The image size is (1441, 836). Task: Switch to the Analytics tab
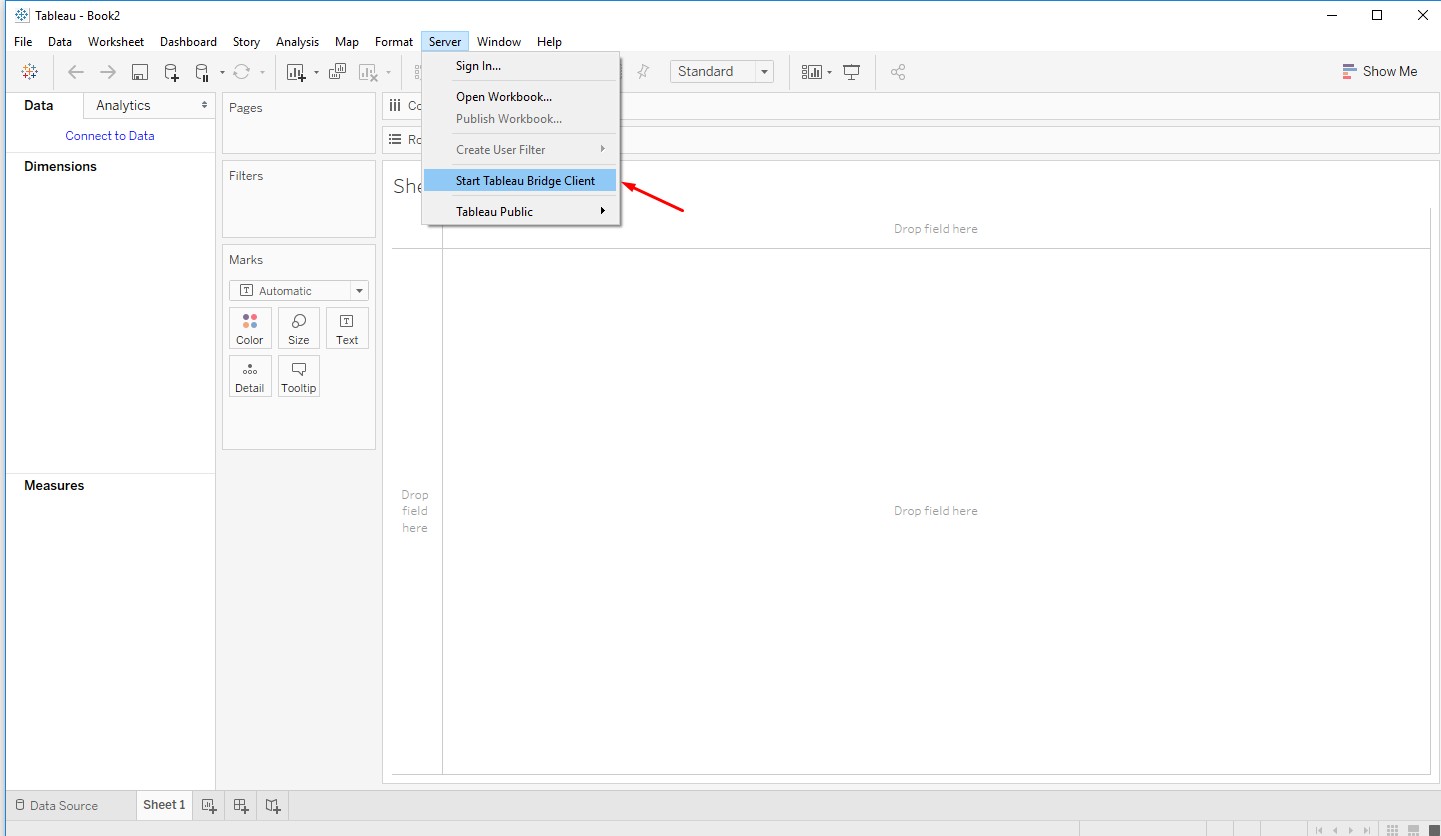pyautogui.click(x=123, y=105)
